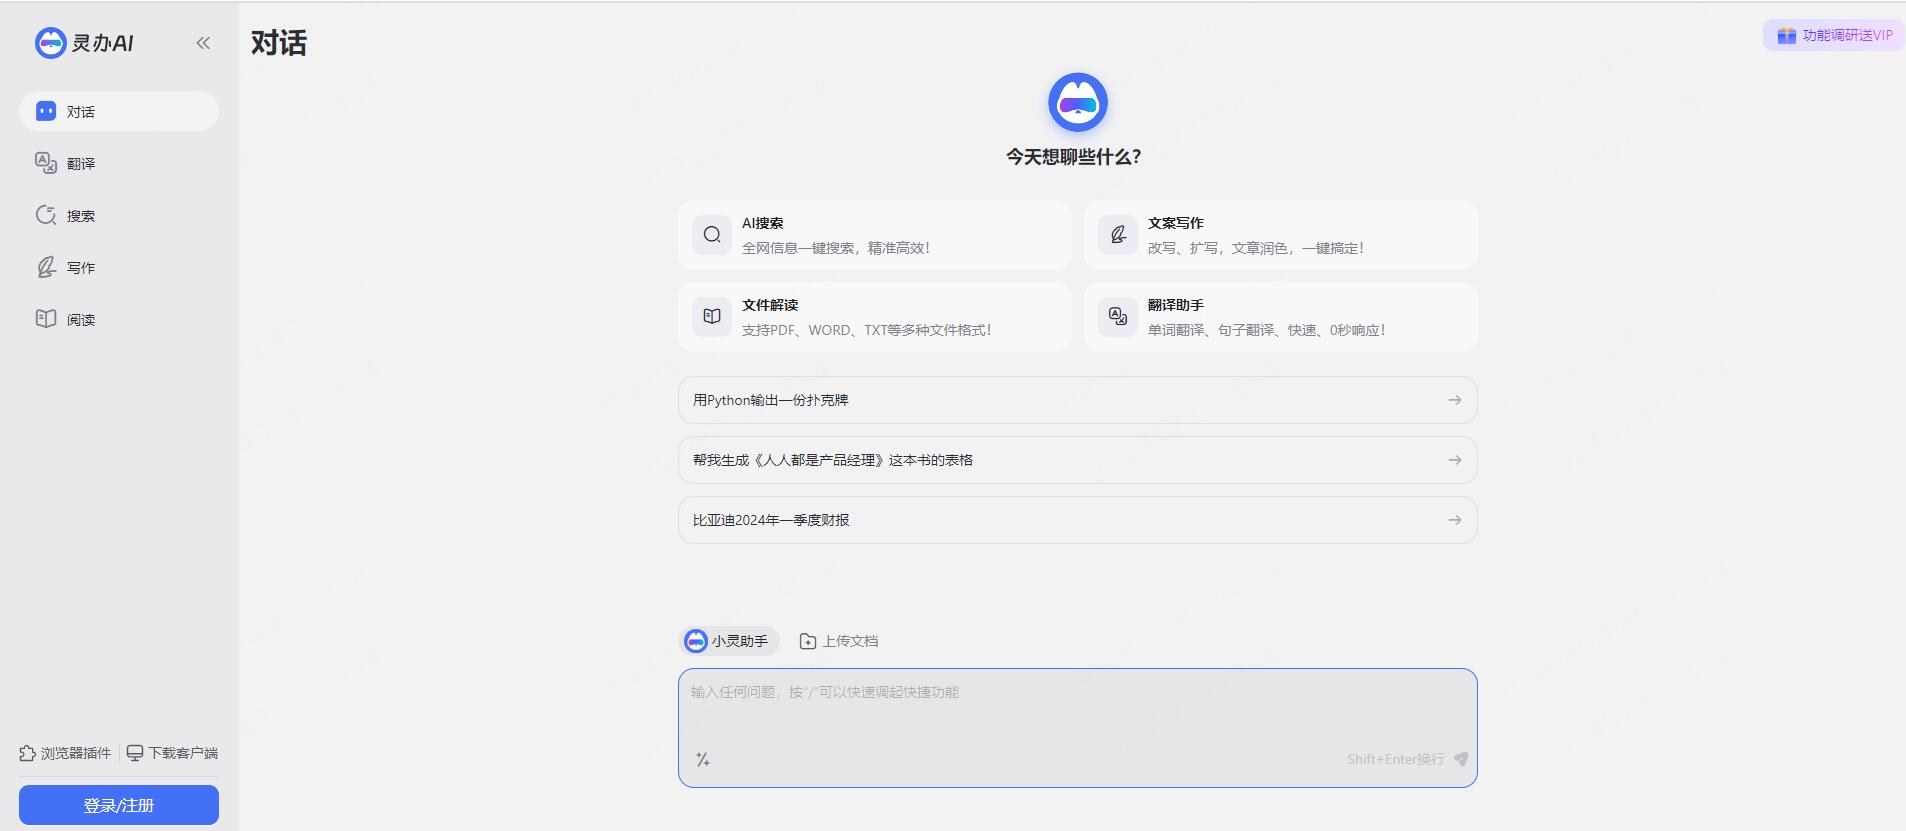Open the 翻译助手 card

click(1281, 317)
